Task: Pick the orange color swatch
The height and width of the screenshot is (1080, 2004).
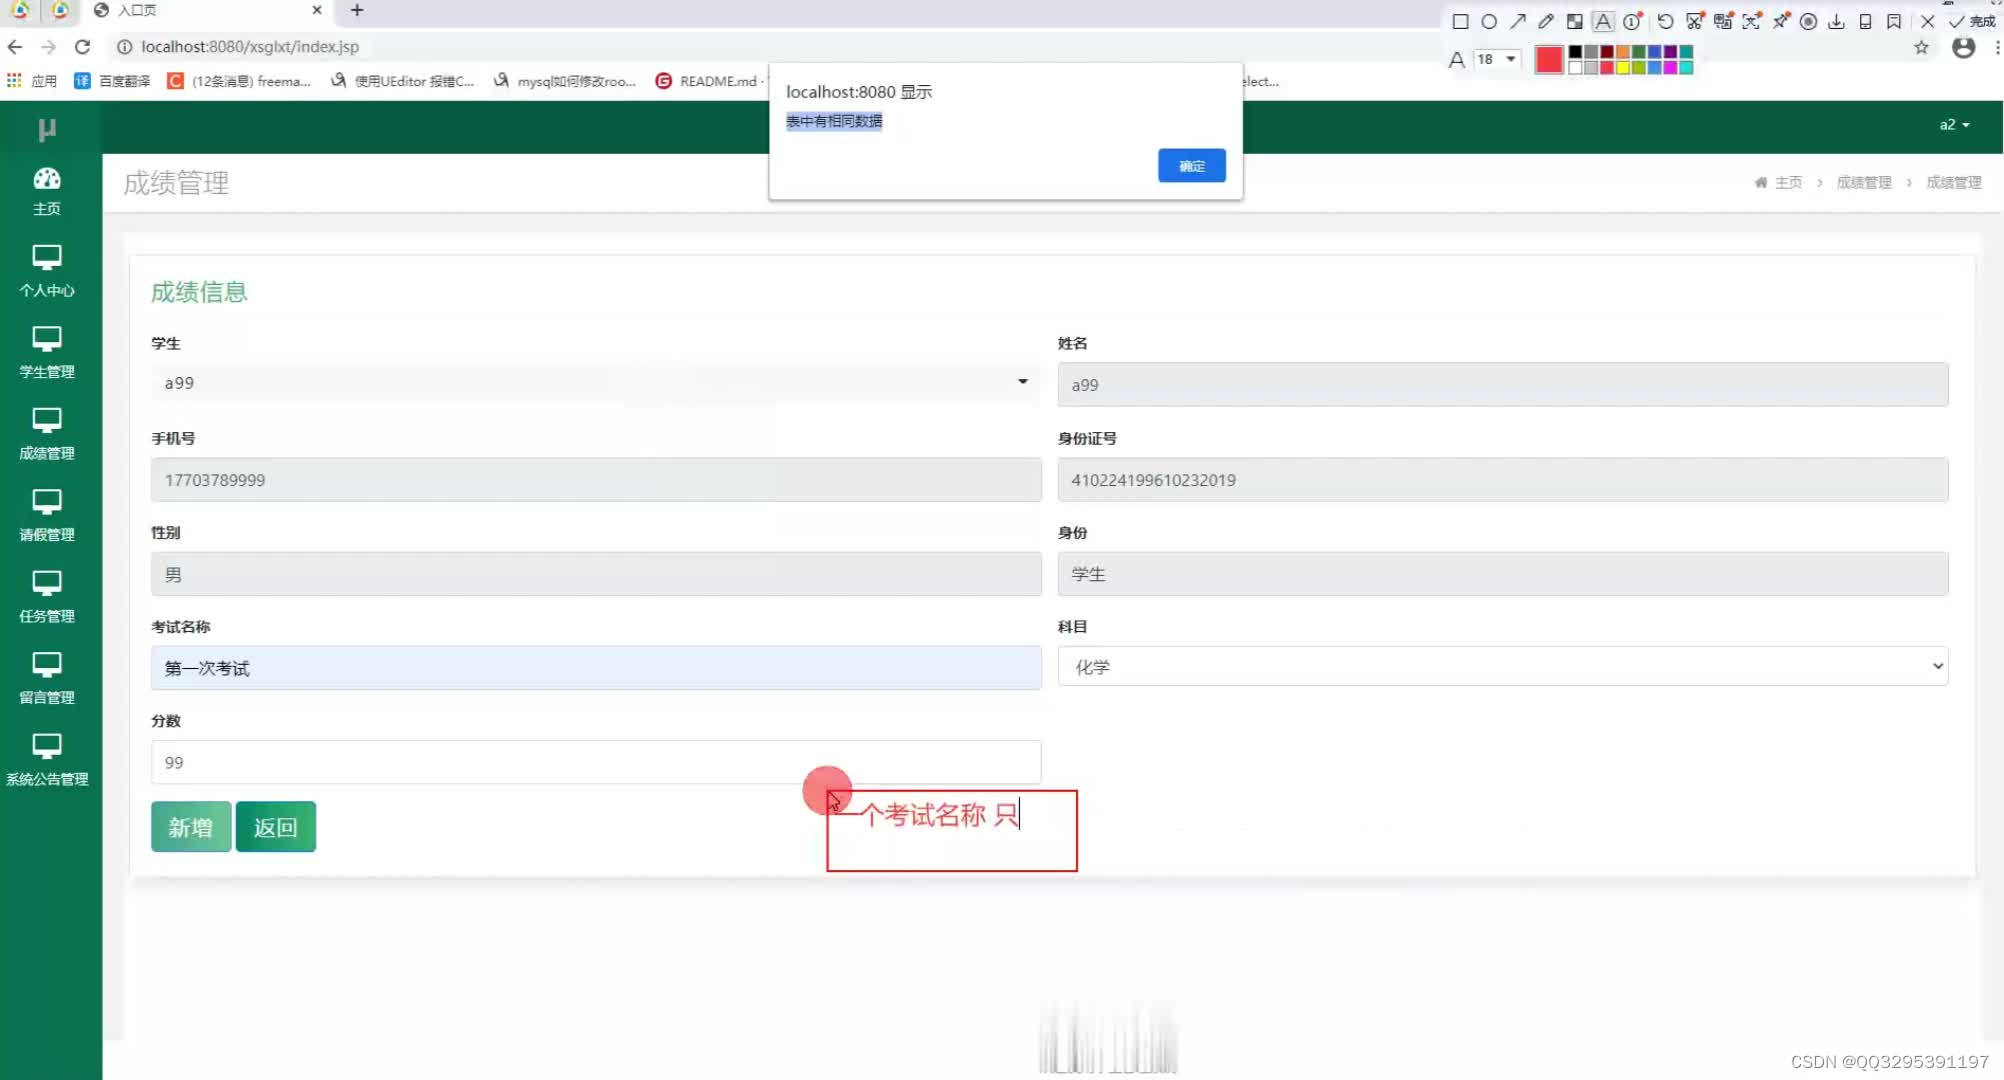Action: tap(1623, 52)
